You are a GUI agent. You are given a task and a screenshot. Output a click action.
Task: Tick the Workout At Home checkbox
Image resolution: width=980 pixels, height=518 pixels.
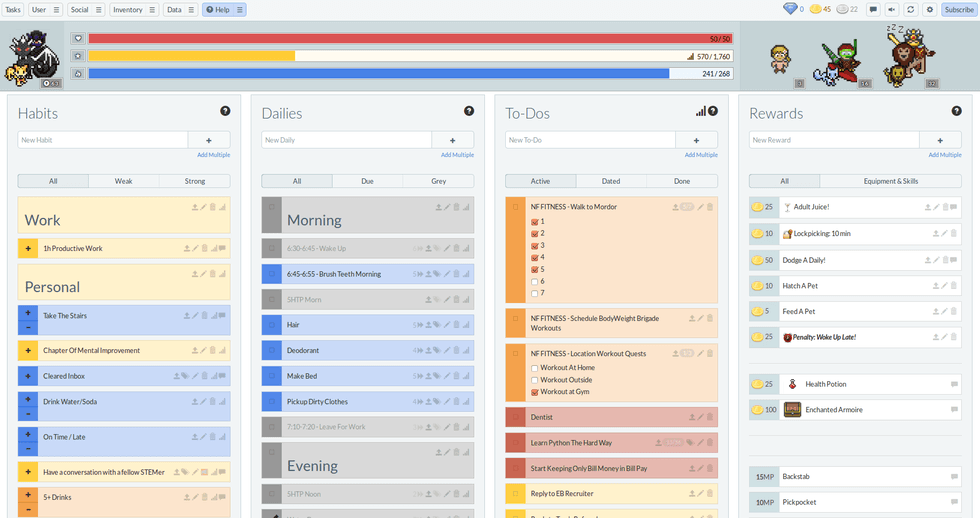[535, 368]
